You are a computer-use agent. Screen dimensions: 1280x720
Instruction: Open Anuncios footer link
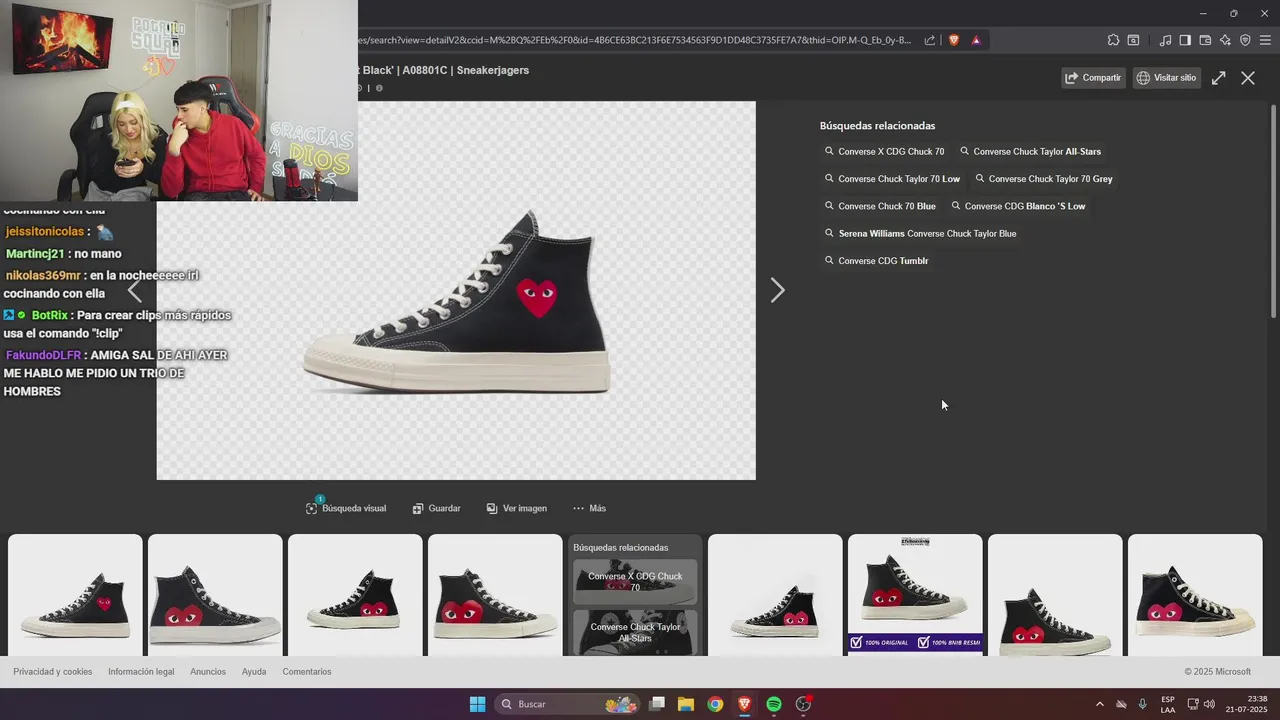click(x=208, y=672)
